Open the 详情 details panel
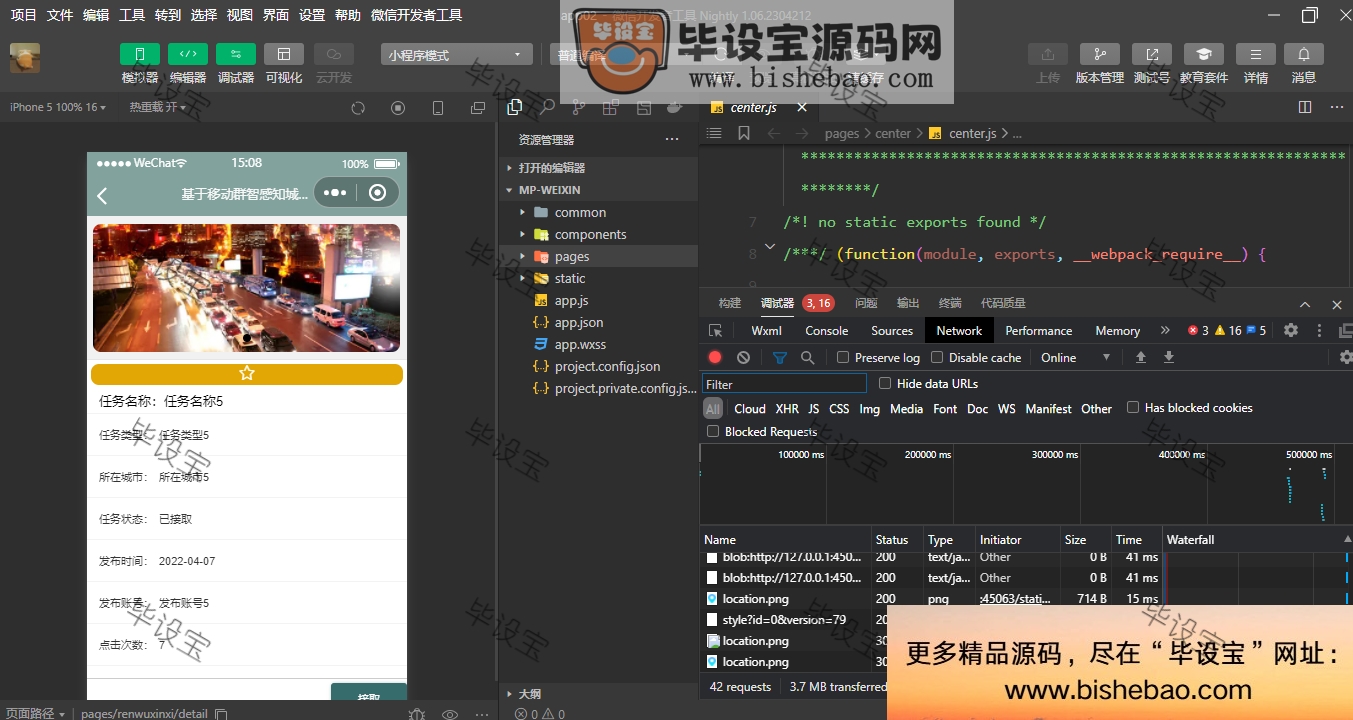Viewport: 1353px width, 720px height. [1256, 54]
